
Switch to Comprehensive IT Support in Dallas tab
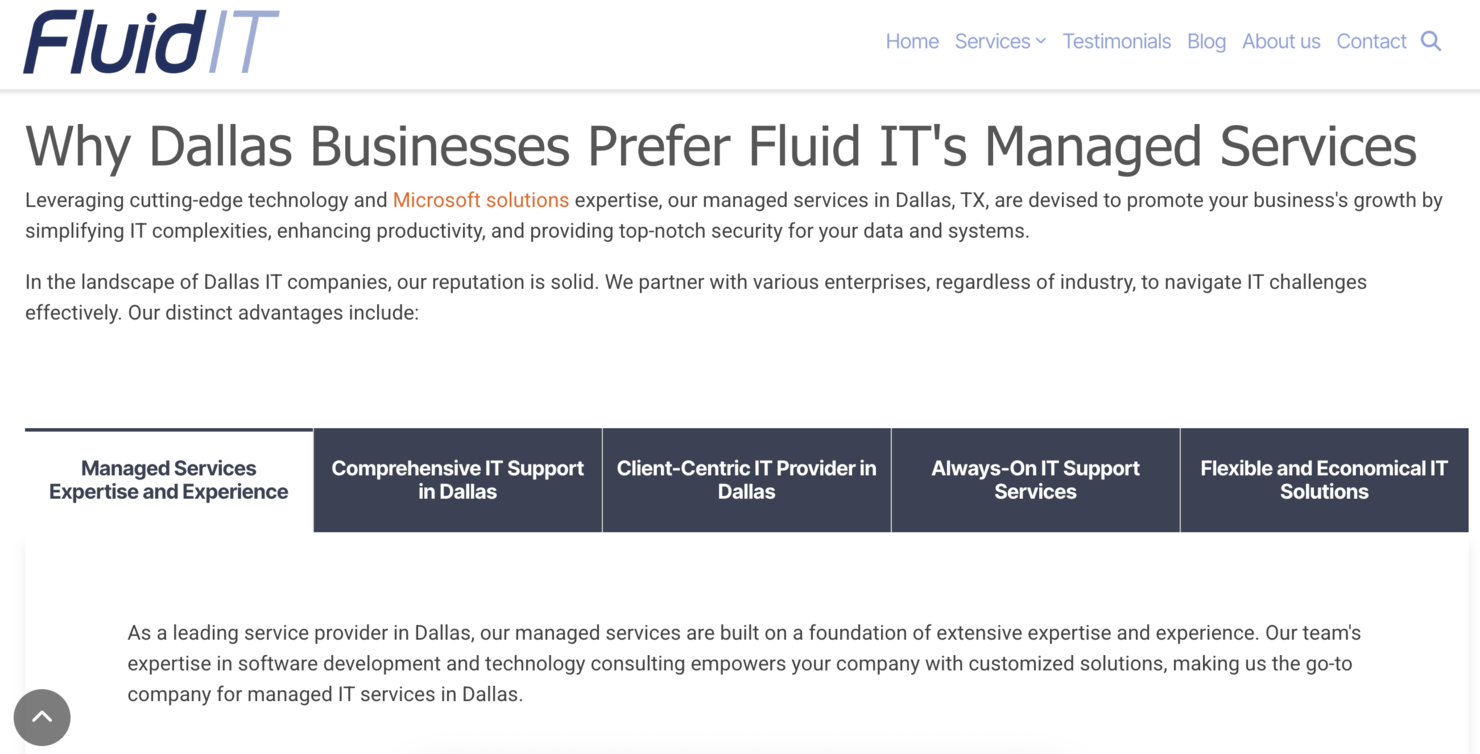tap(457, 480)
